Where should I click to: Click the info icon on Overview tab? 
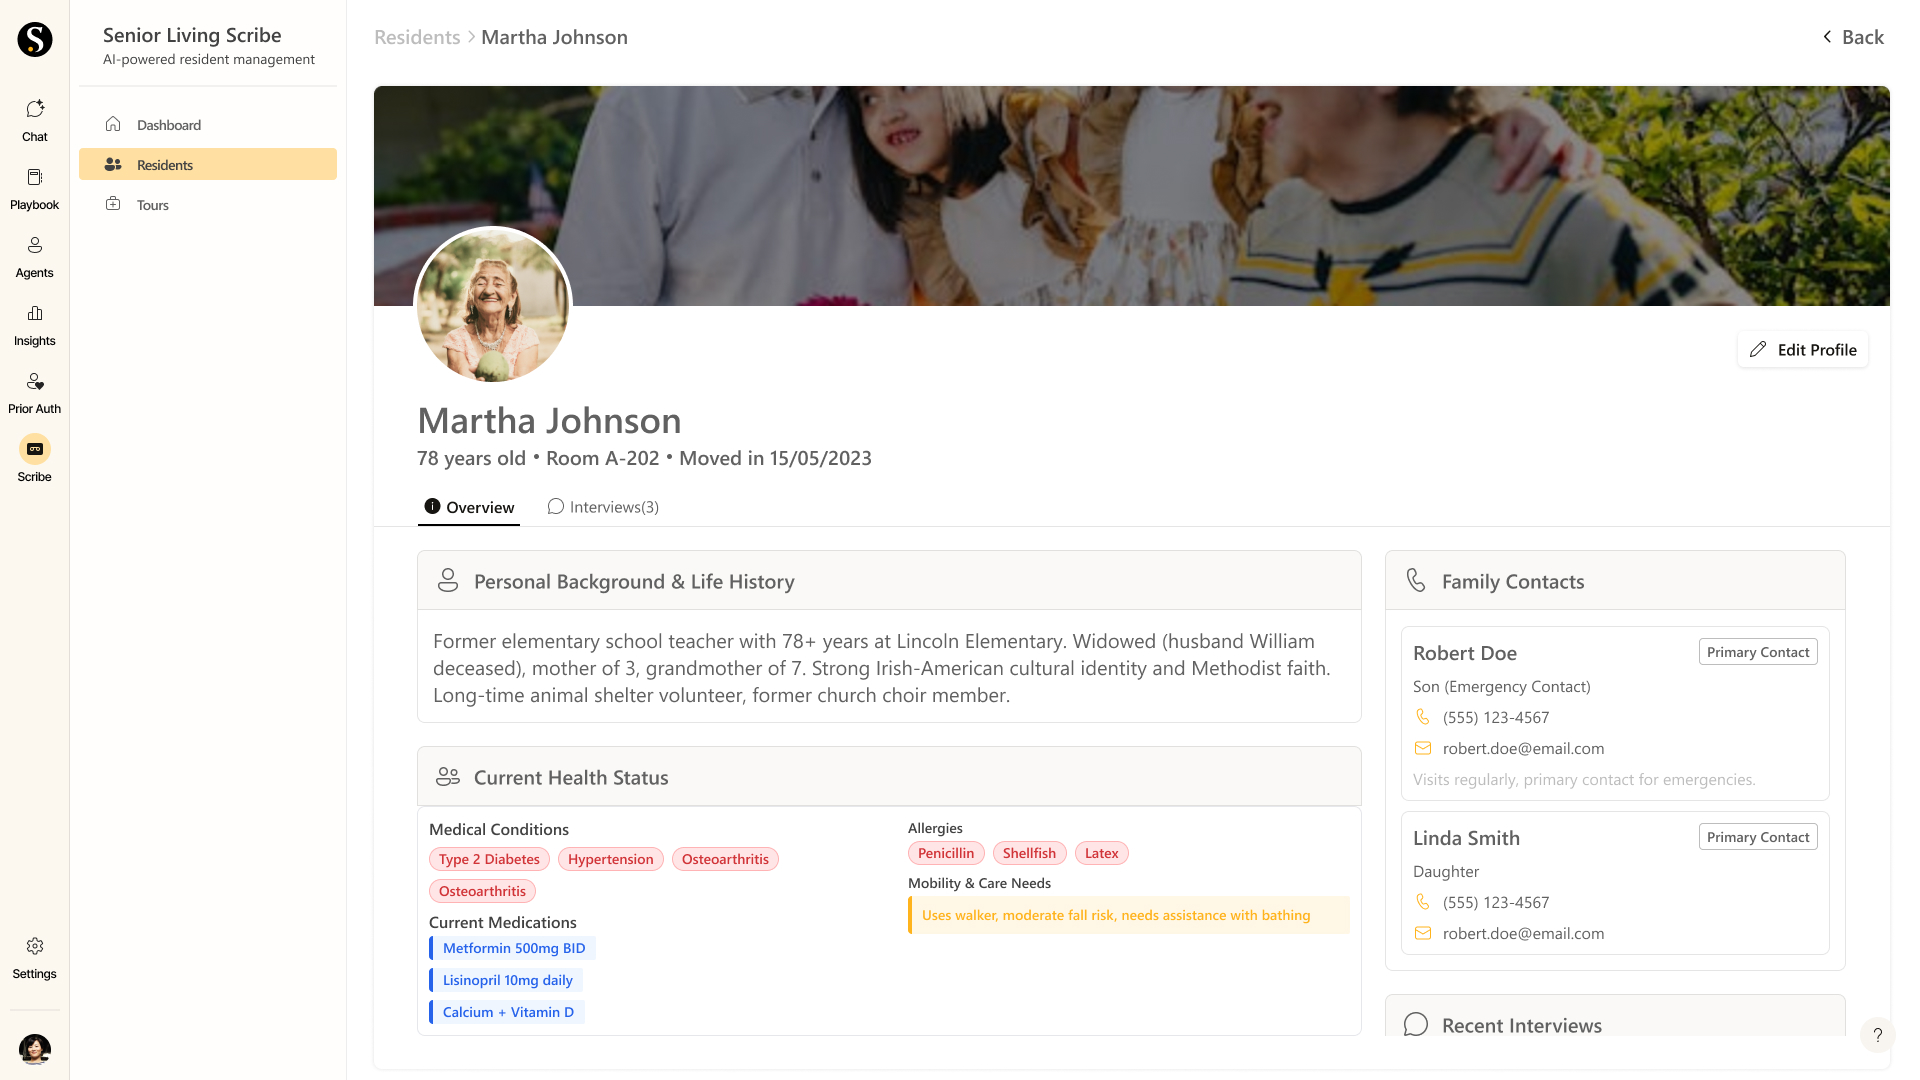point(432,506)
